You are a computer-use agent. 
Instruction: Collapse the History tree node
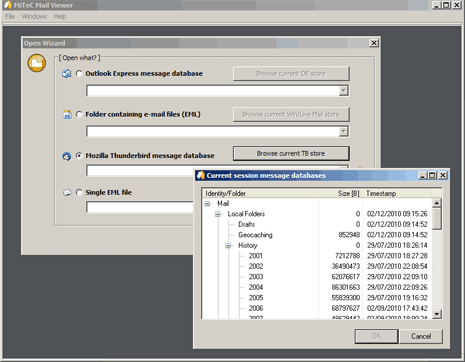tap(228, 246)
